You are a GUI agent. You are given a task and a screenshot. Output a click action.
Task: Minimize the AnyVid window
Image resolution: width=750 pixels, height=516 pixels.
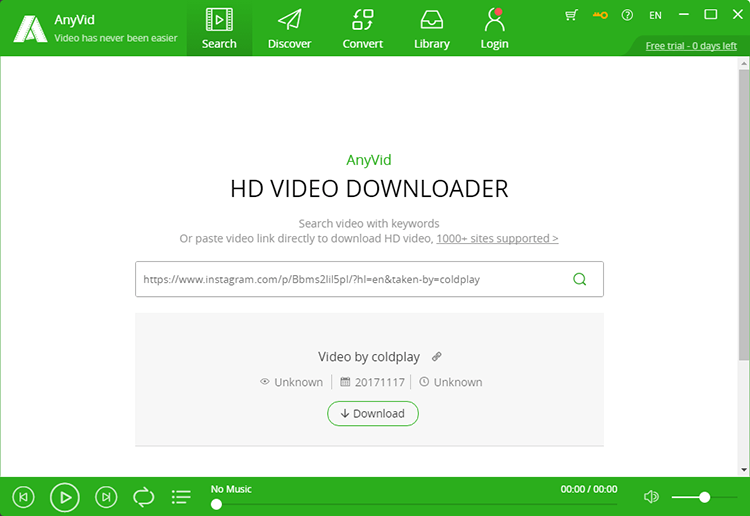[684, 15]
